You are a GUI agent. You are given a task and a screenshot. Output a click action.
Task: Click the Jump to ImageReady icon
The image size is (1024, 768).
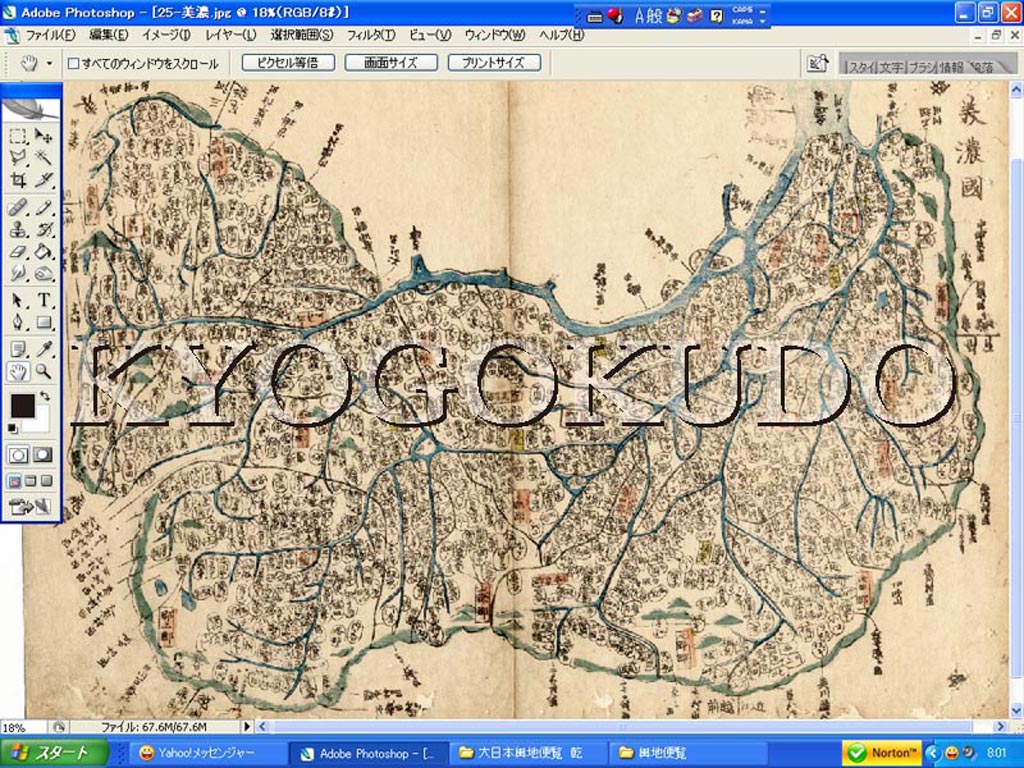click(x=30, y=506)
